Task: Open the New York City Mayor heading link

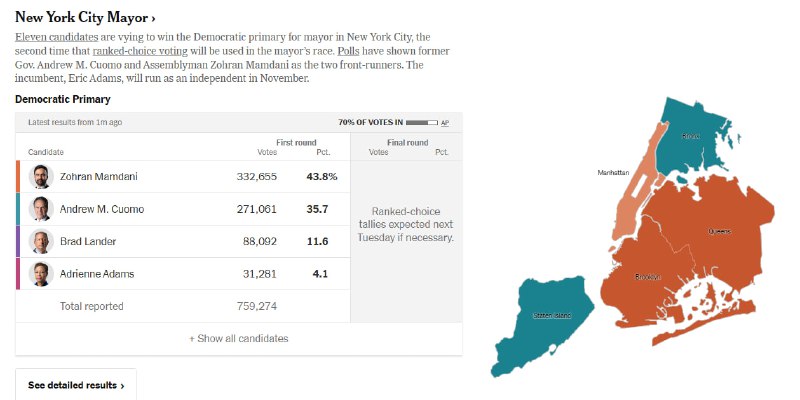Action: click(85, 17)
